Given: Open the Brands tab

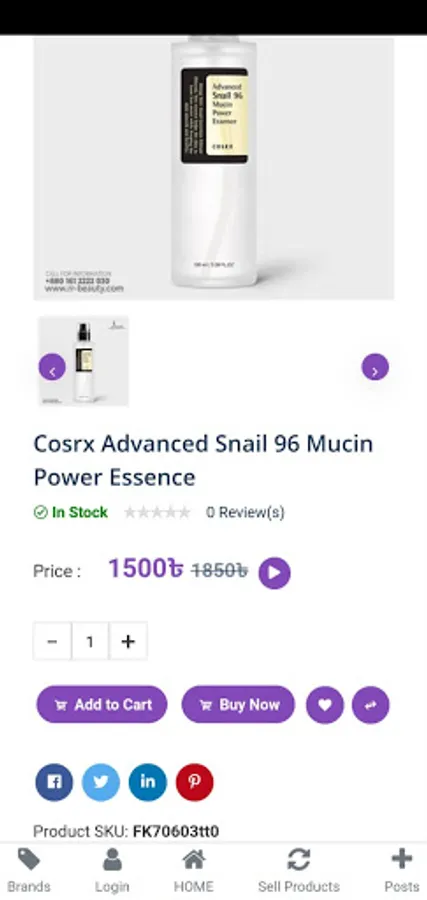Looking at the screenshot, I should point(29,871).
